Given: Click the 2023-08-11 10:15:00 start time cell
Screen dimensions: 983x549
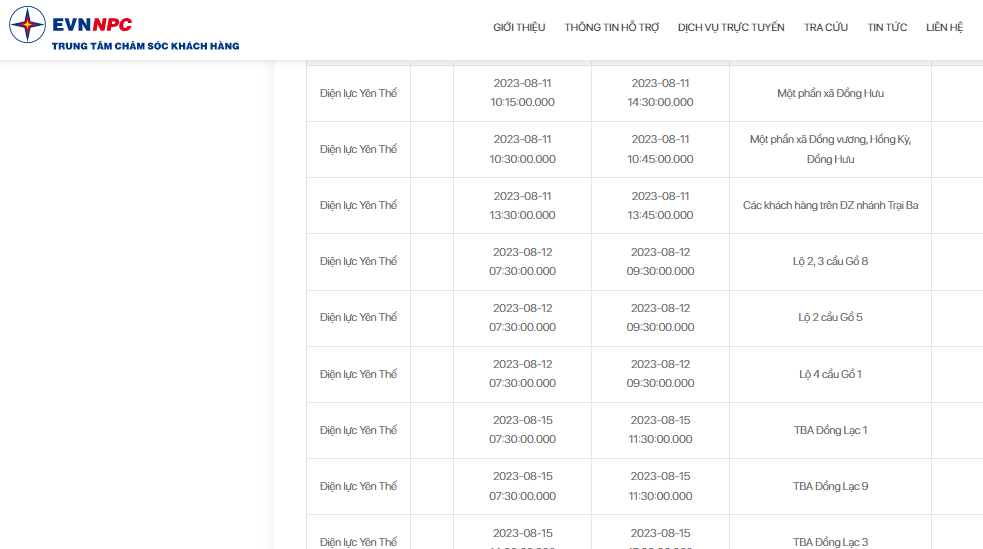Looking at the screenshot, I should pos(522,93).
